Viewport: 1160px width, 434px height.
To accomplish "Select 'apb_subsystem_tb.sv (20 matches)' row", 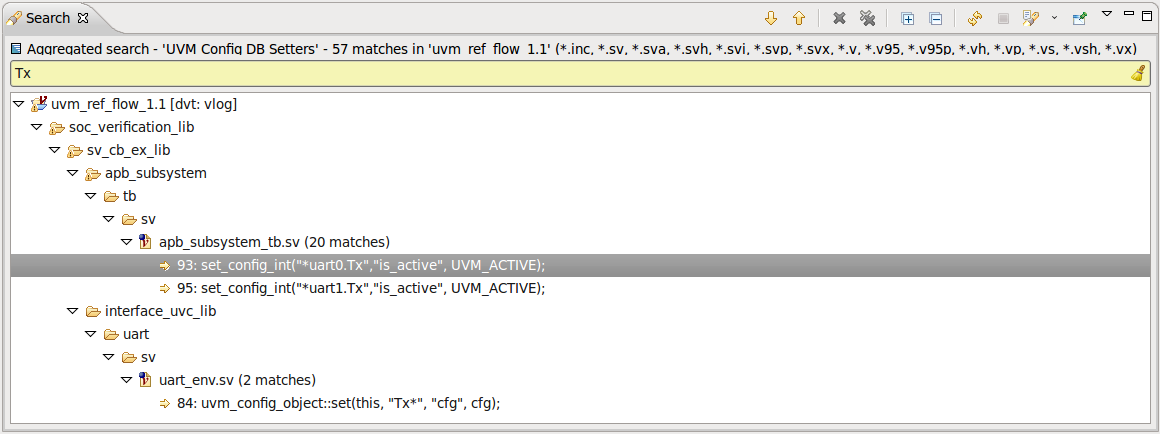I will [274, 242].
